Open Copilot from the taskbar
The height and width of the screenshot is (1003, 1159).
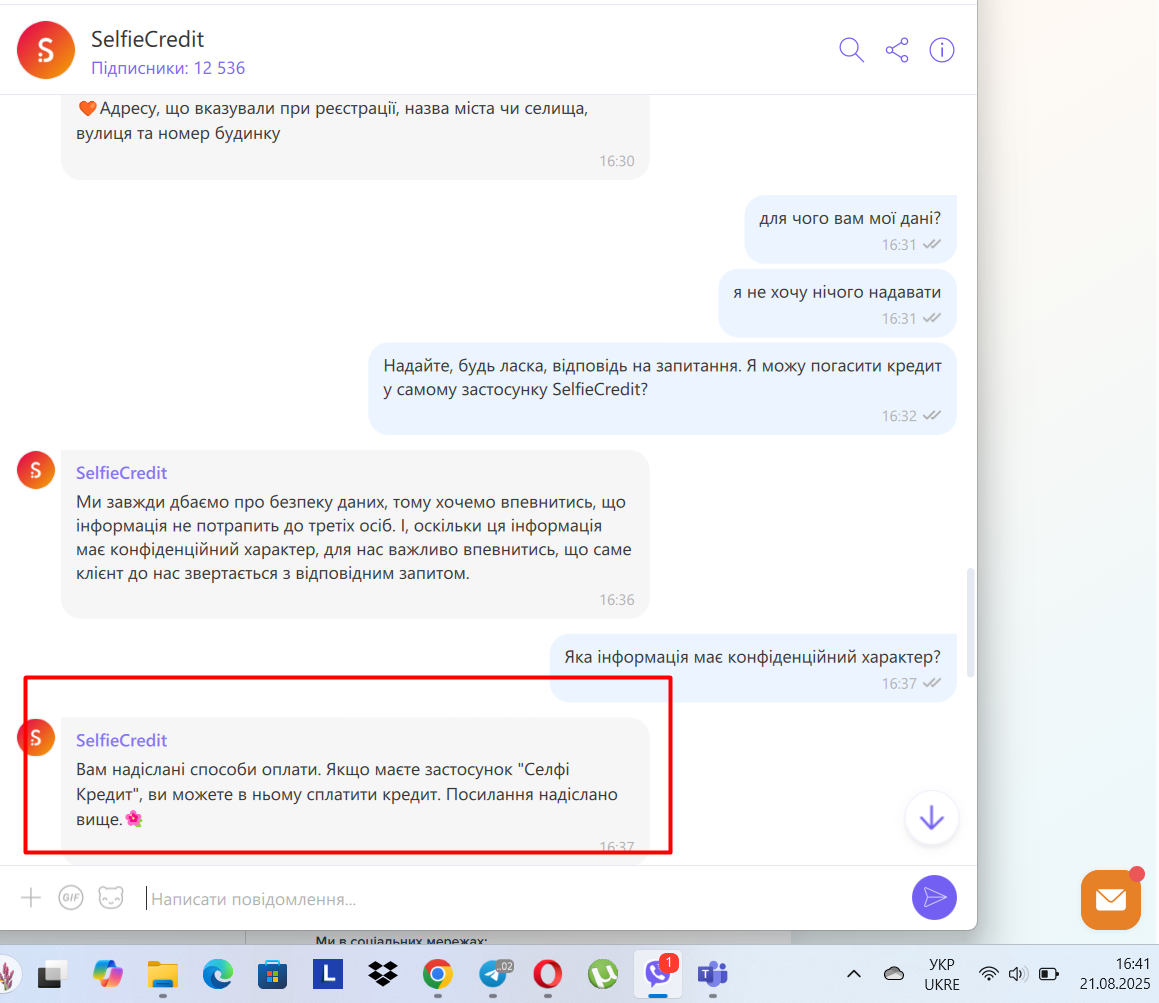pos(108,973)
